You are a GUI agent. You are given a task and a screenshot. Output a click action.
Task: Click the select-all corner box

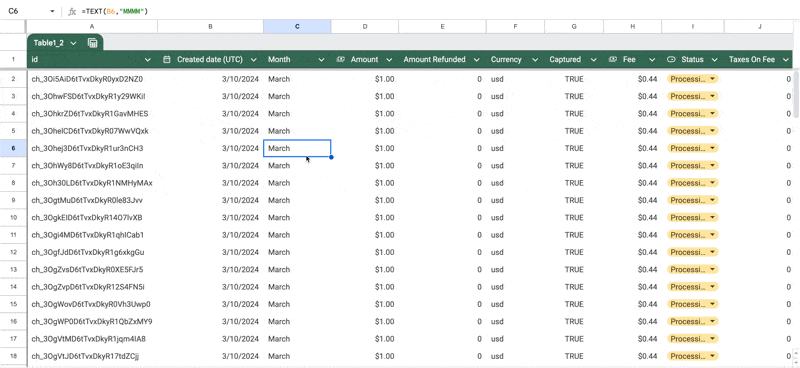[x=13, y=26]
